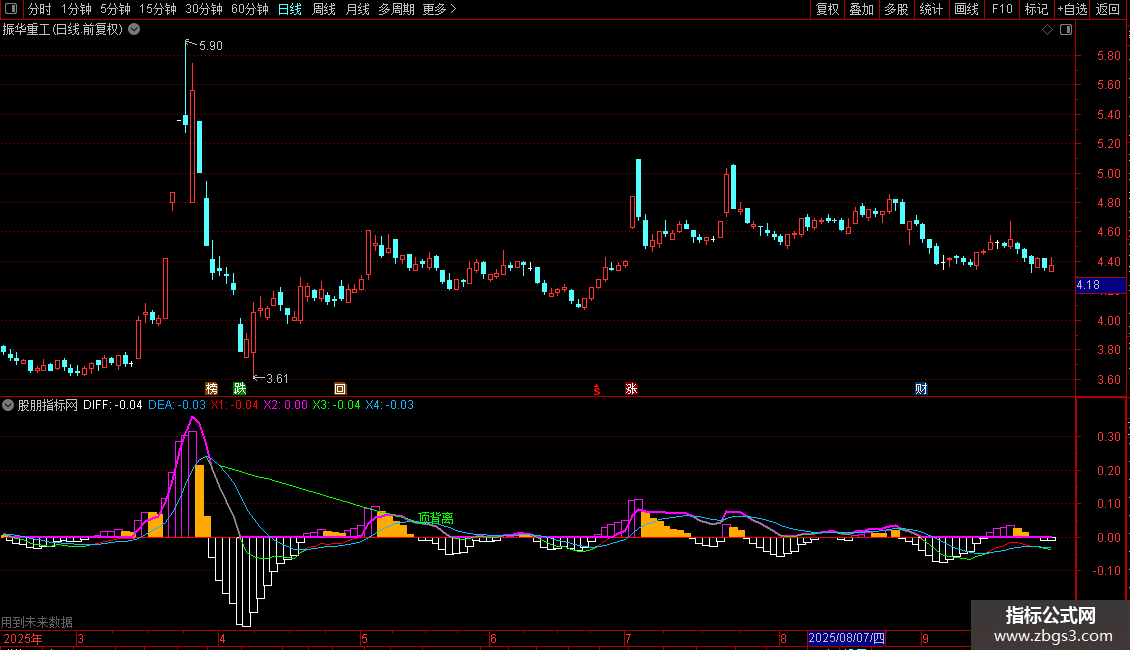Toggle the left sidebar panel icon
This screenshot has width=1130, height=650.
tap(11, 9)
